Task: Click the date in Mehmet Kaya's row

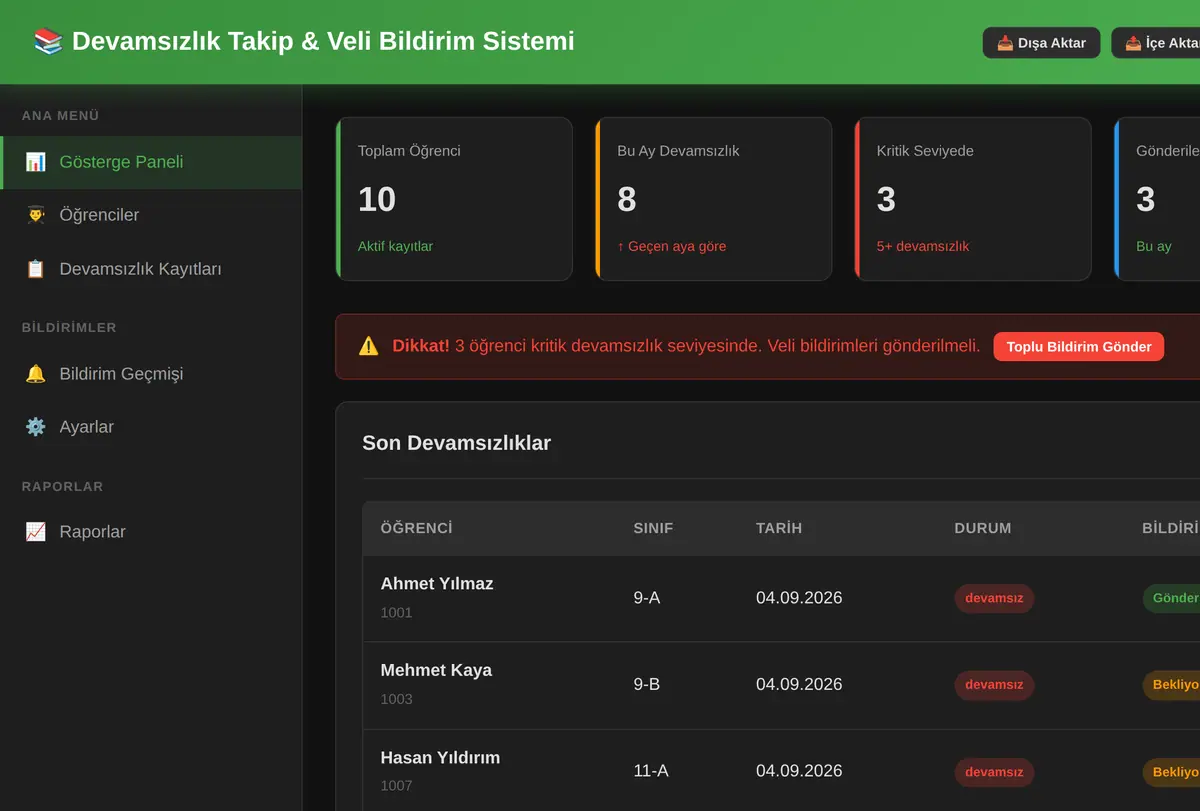Action: coord(799,685)
